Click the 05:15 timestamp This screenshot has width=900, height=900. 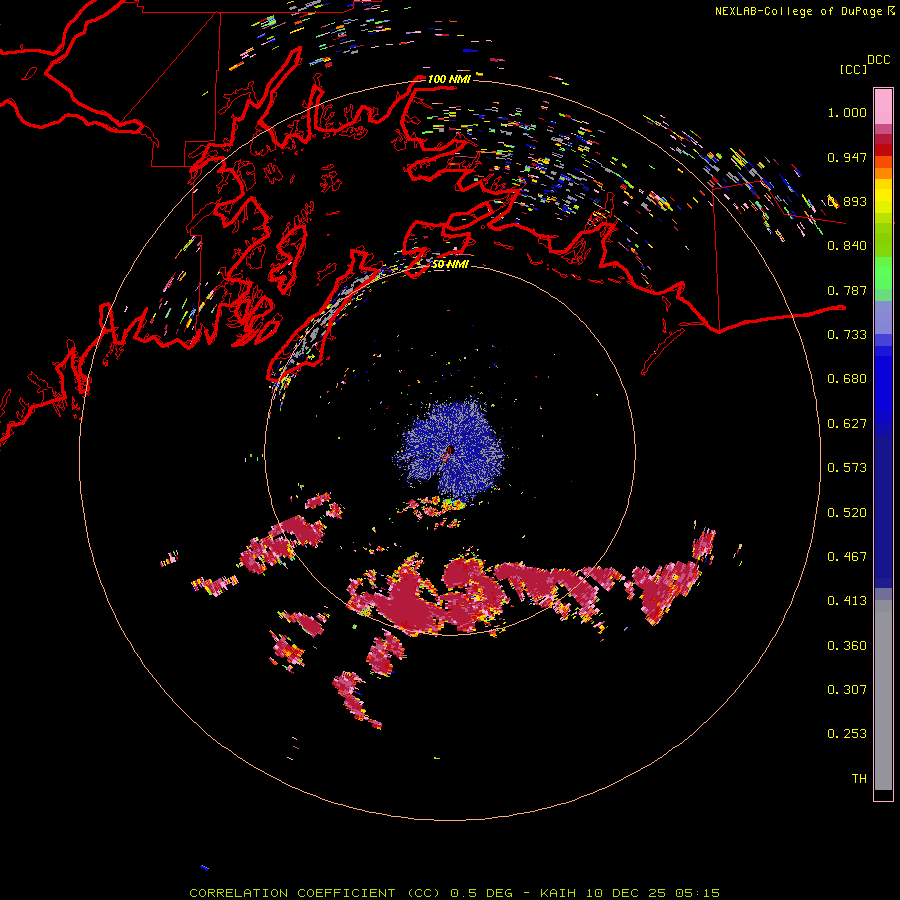(697, 893)
